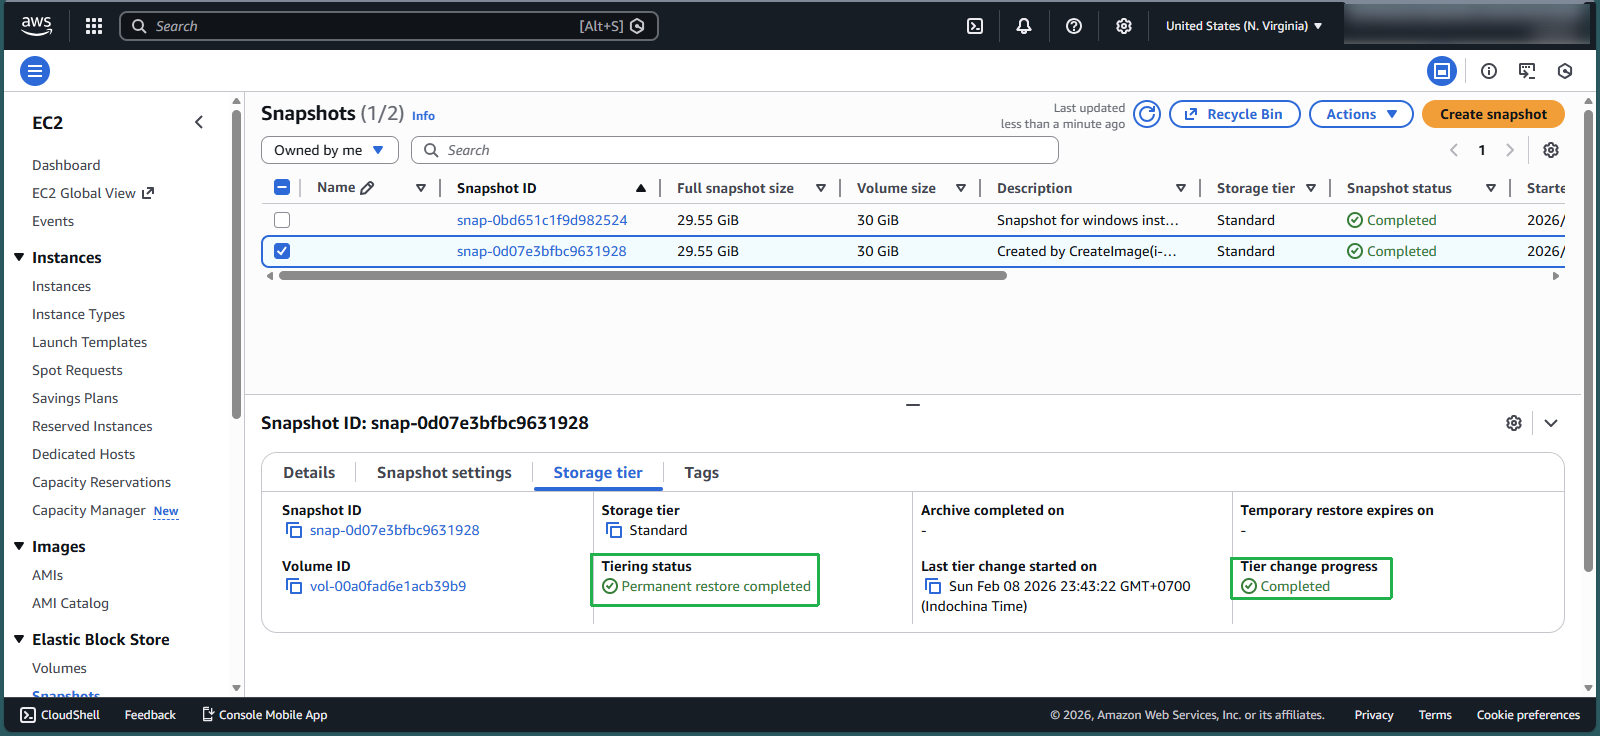Click the Create snapshot button
The width and height of the screenshot is (1600, 736).
tap(1492, 114)
